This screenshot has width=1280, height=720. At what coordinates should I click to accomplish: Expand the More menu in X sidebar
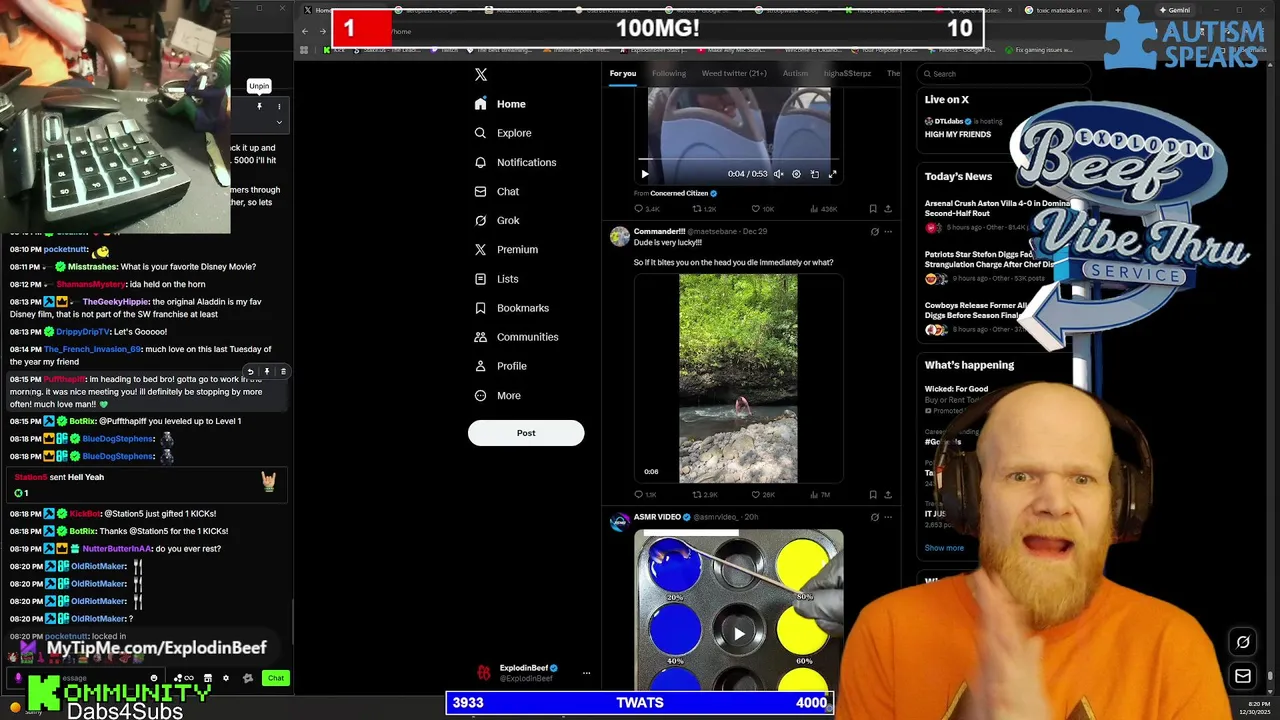tap(497, 395)
